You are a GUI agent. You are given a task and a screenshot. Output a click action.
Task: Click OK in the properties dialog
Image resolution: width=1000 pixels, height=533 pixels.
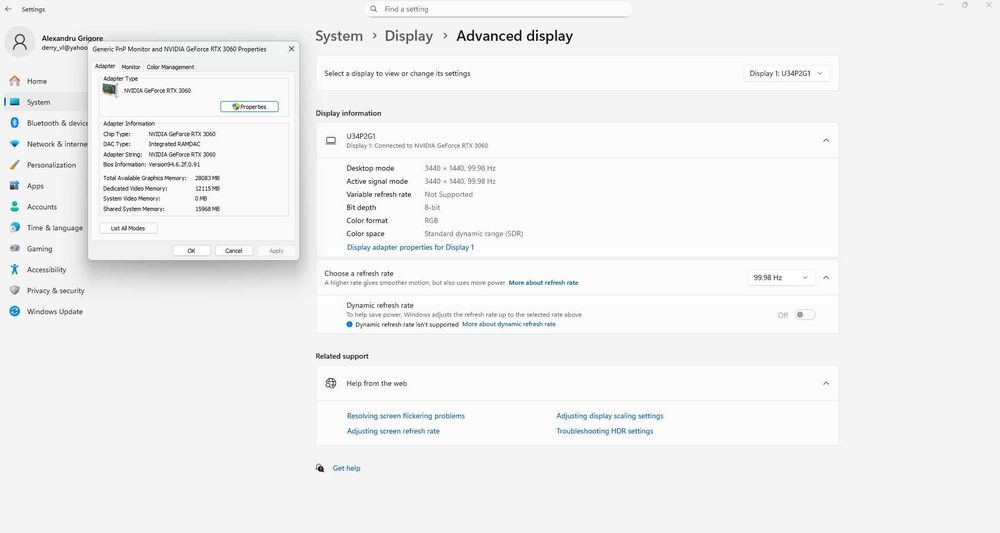(191, 251)
